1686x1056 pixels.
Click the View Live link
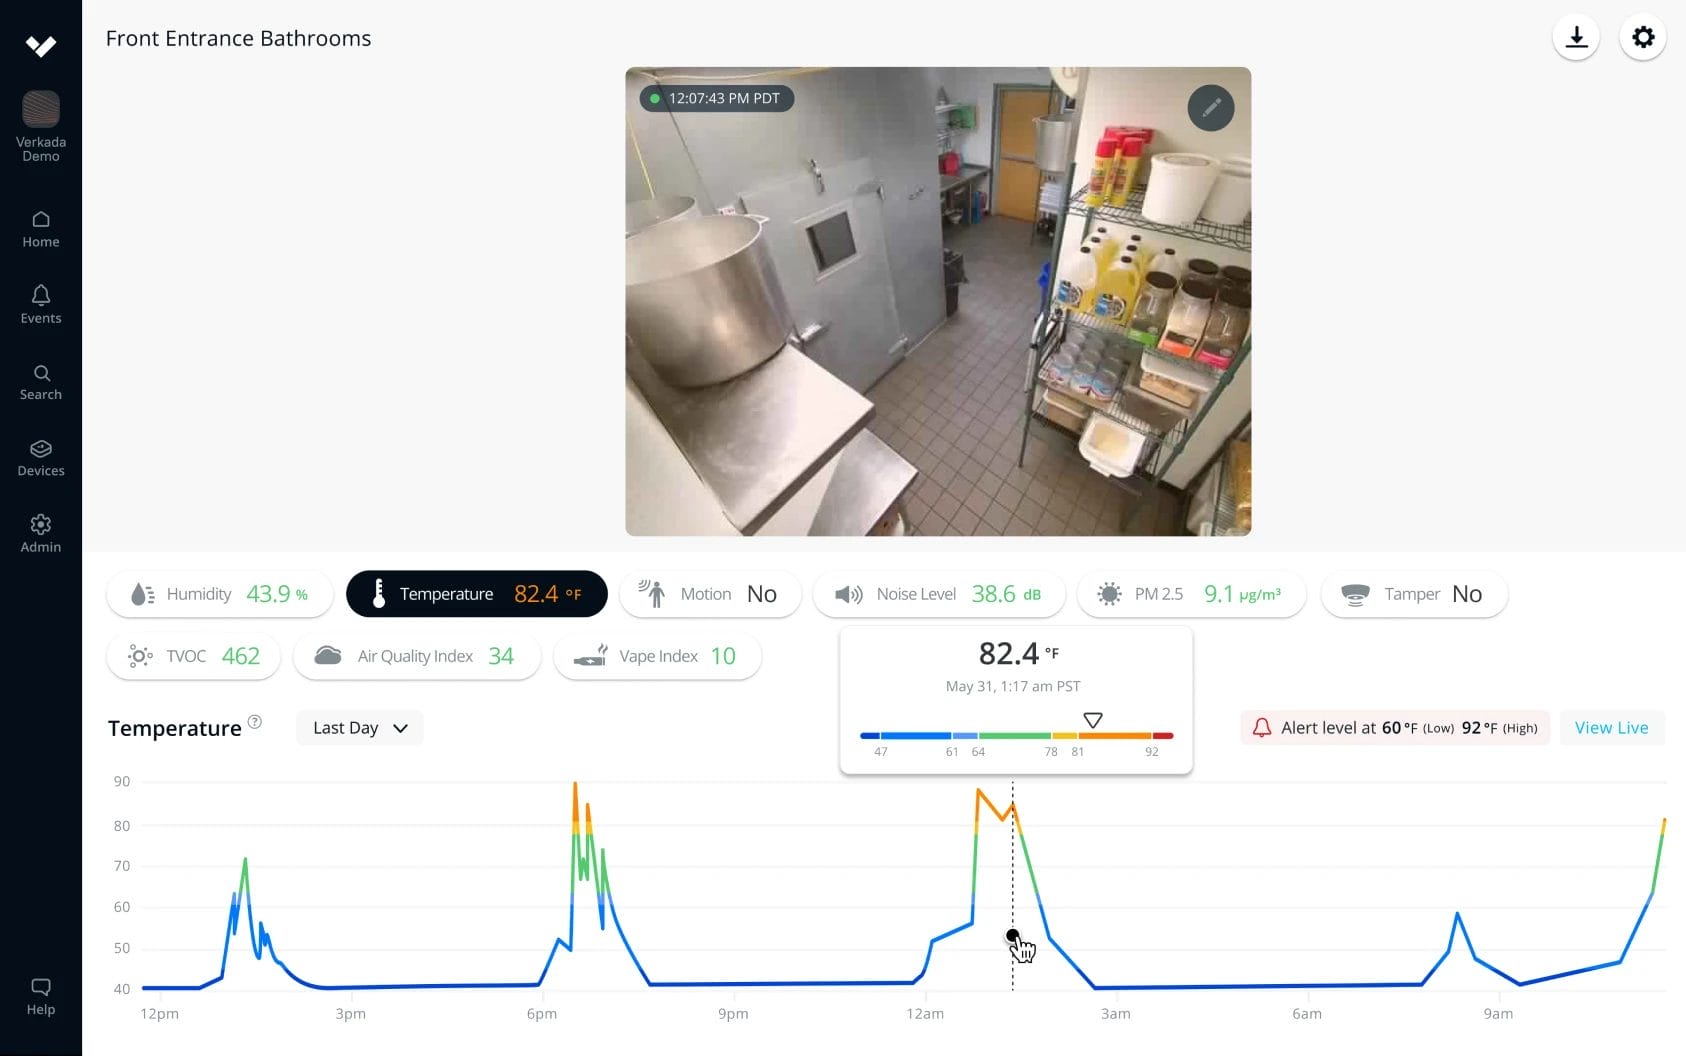(1611, 728)
